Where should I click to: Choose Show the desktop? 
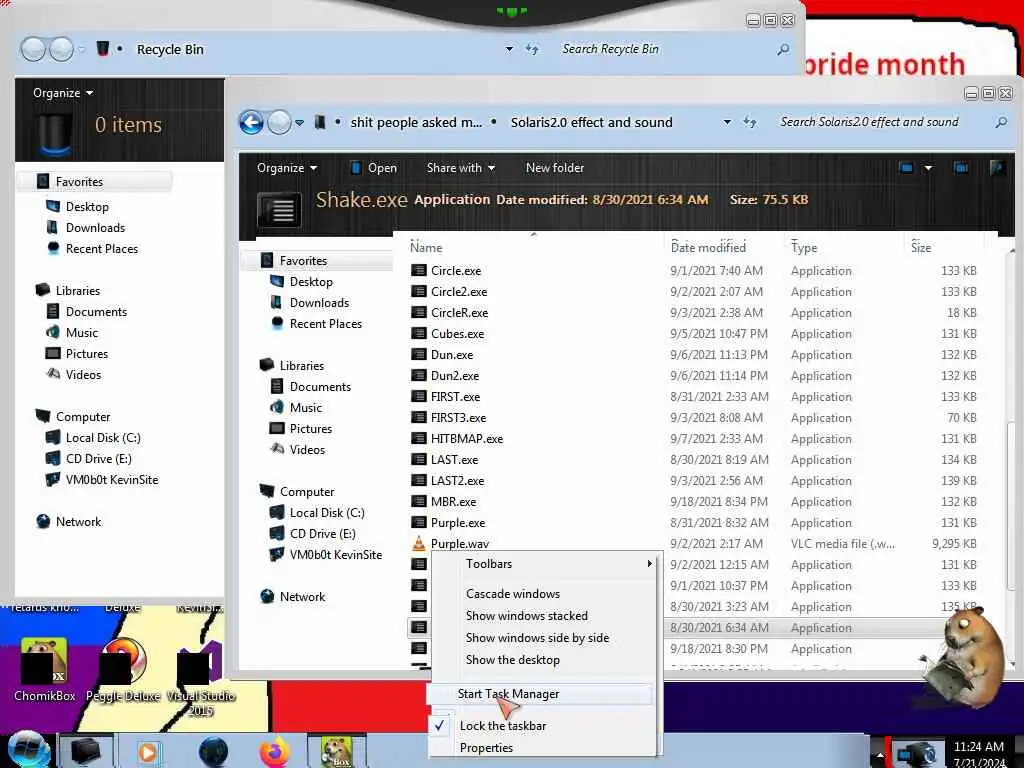[513, 660]
